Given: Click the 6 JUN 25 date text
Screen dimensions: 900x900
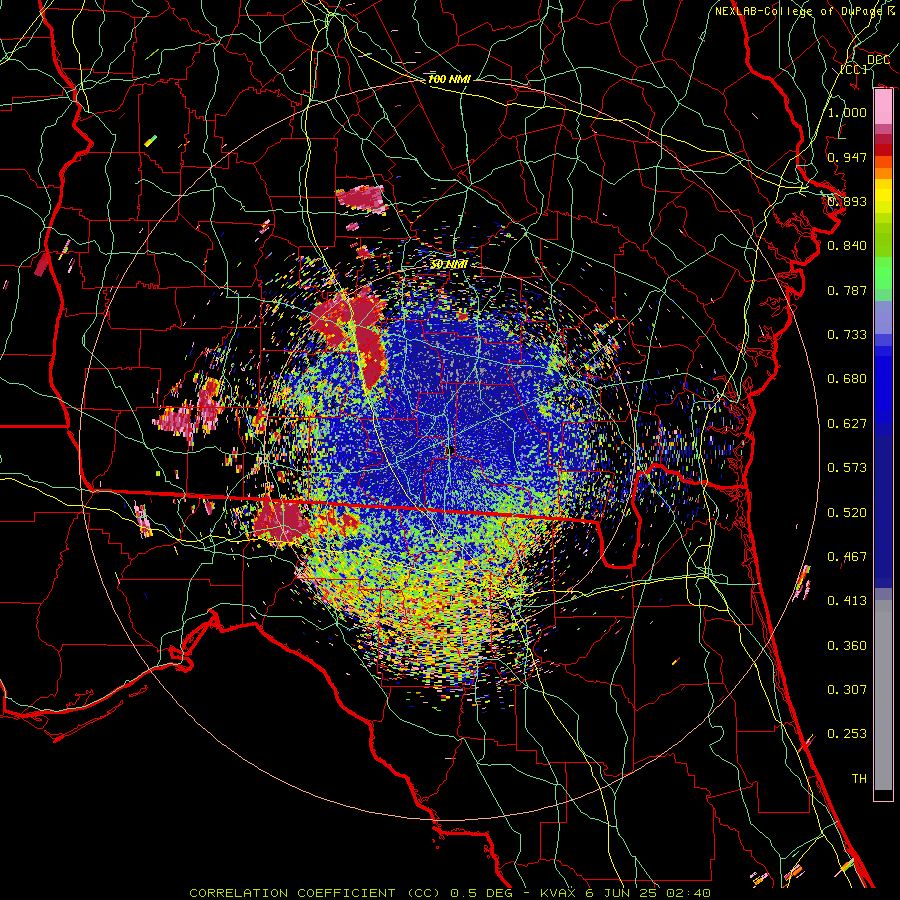Looking at the screenshot, I should [x=621, y=893].
